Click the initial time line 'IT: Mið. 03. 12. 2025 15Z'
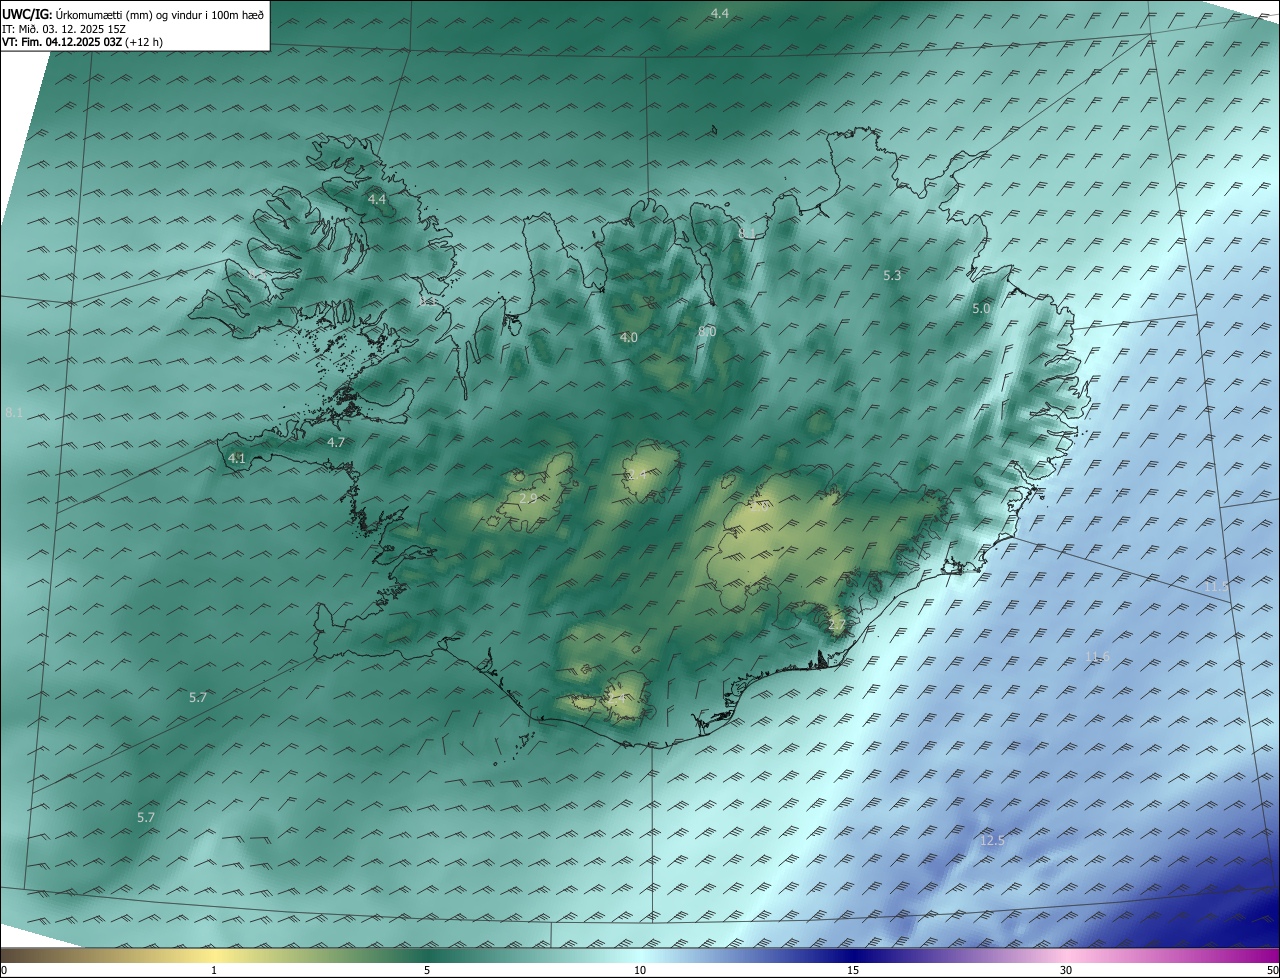The height and width of the screenshot is (978, 1280). pyautogui.click(x=65, y=28)
